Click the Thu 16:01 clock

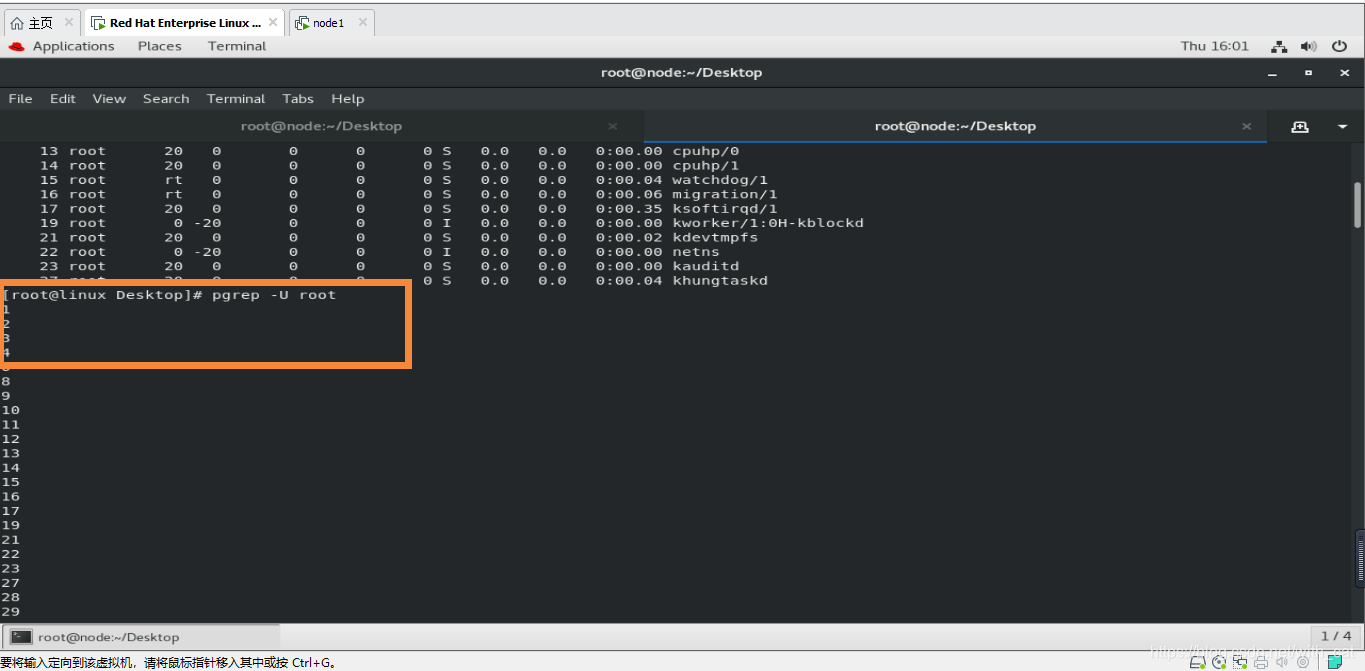point(1215,46)
